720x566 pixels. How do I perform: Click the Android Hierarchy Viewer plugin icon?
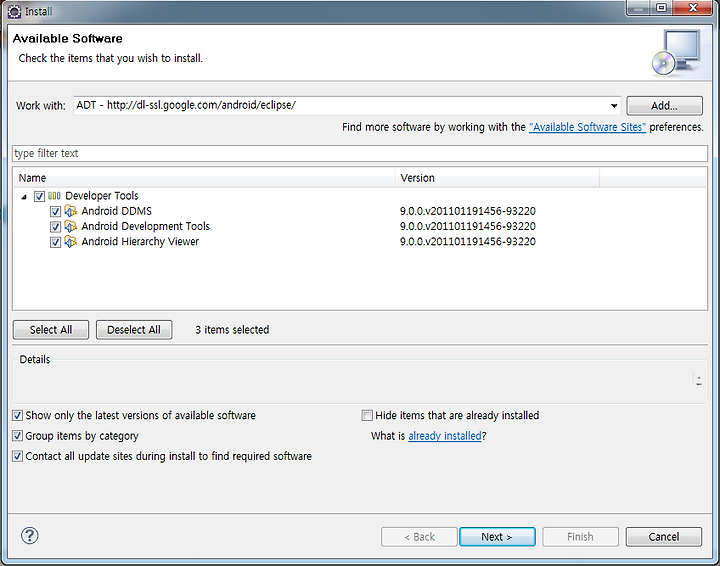(x=70, y=241)
